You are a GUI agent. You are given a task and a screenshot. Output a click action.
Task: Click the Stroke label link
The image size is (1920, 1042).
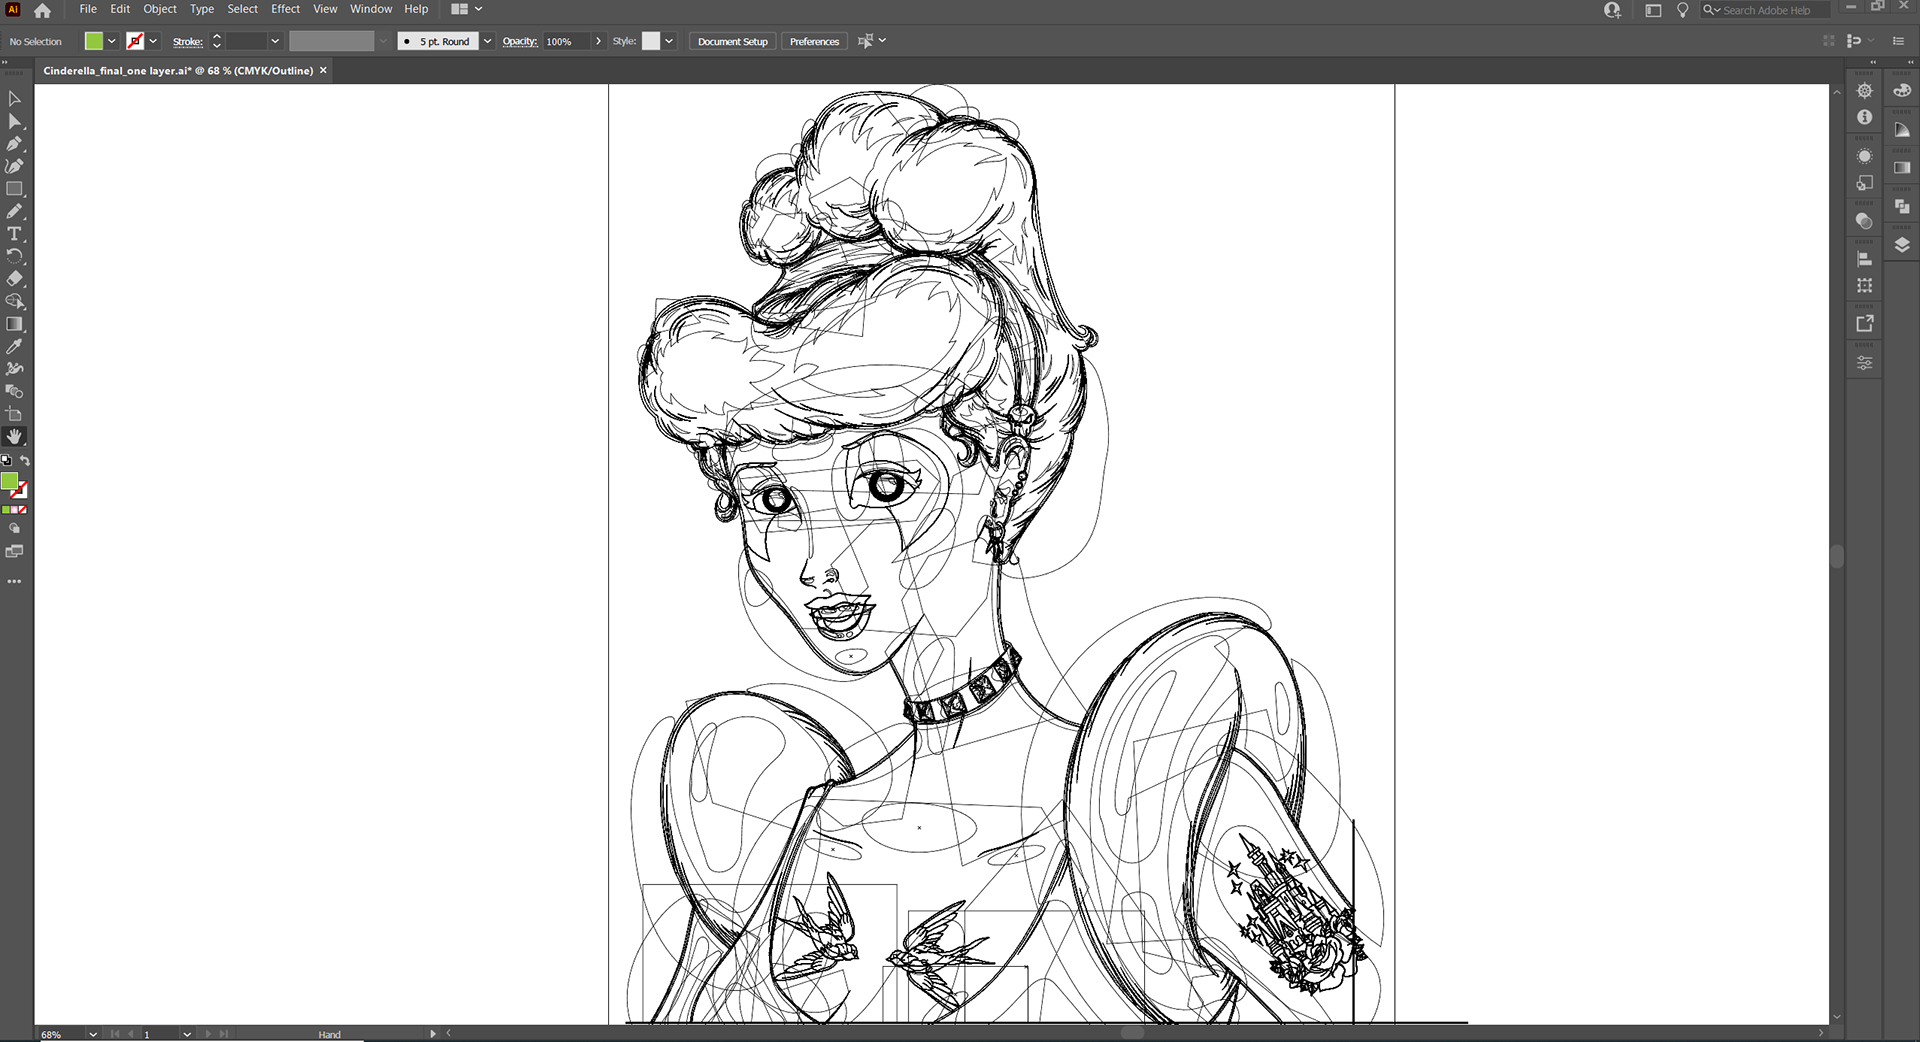[187, 42]
